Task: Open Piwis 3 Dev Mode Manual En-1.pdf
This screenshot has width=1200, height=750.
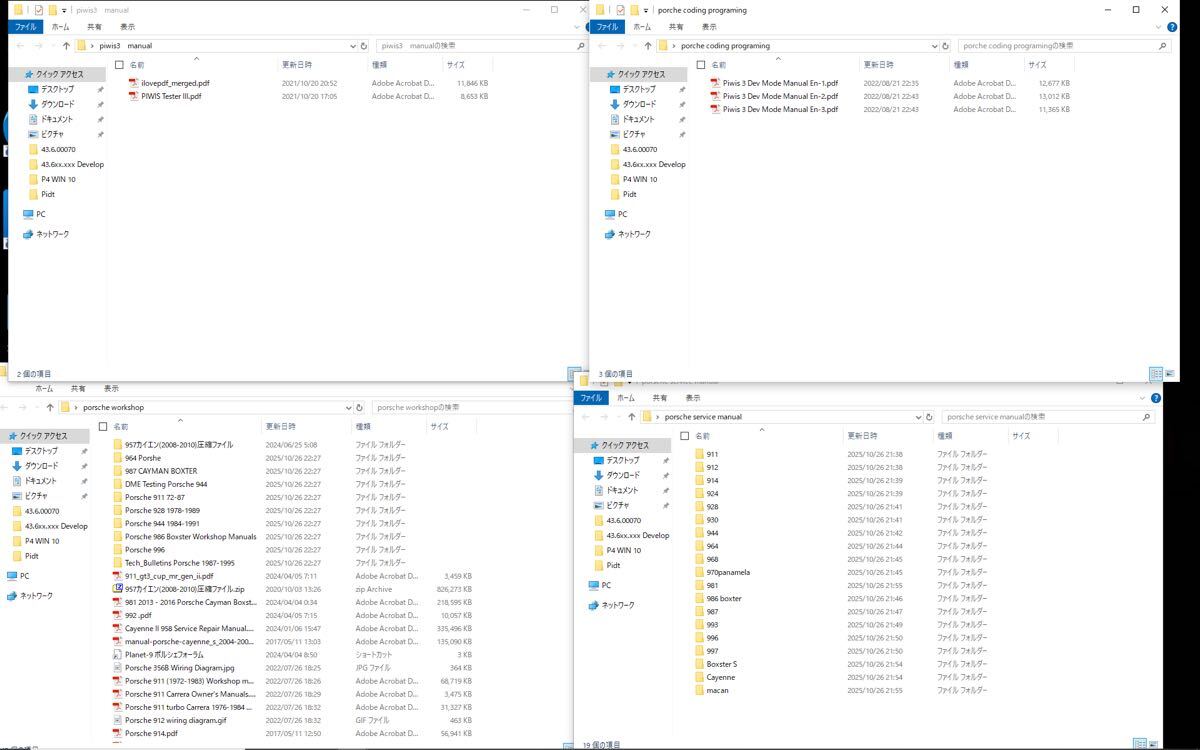Action: coord(780,83)
